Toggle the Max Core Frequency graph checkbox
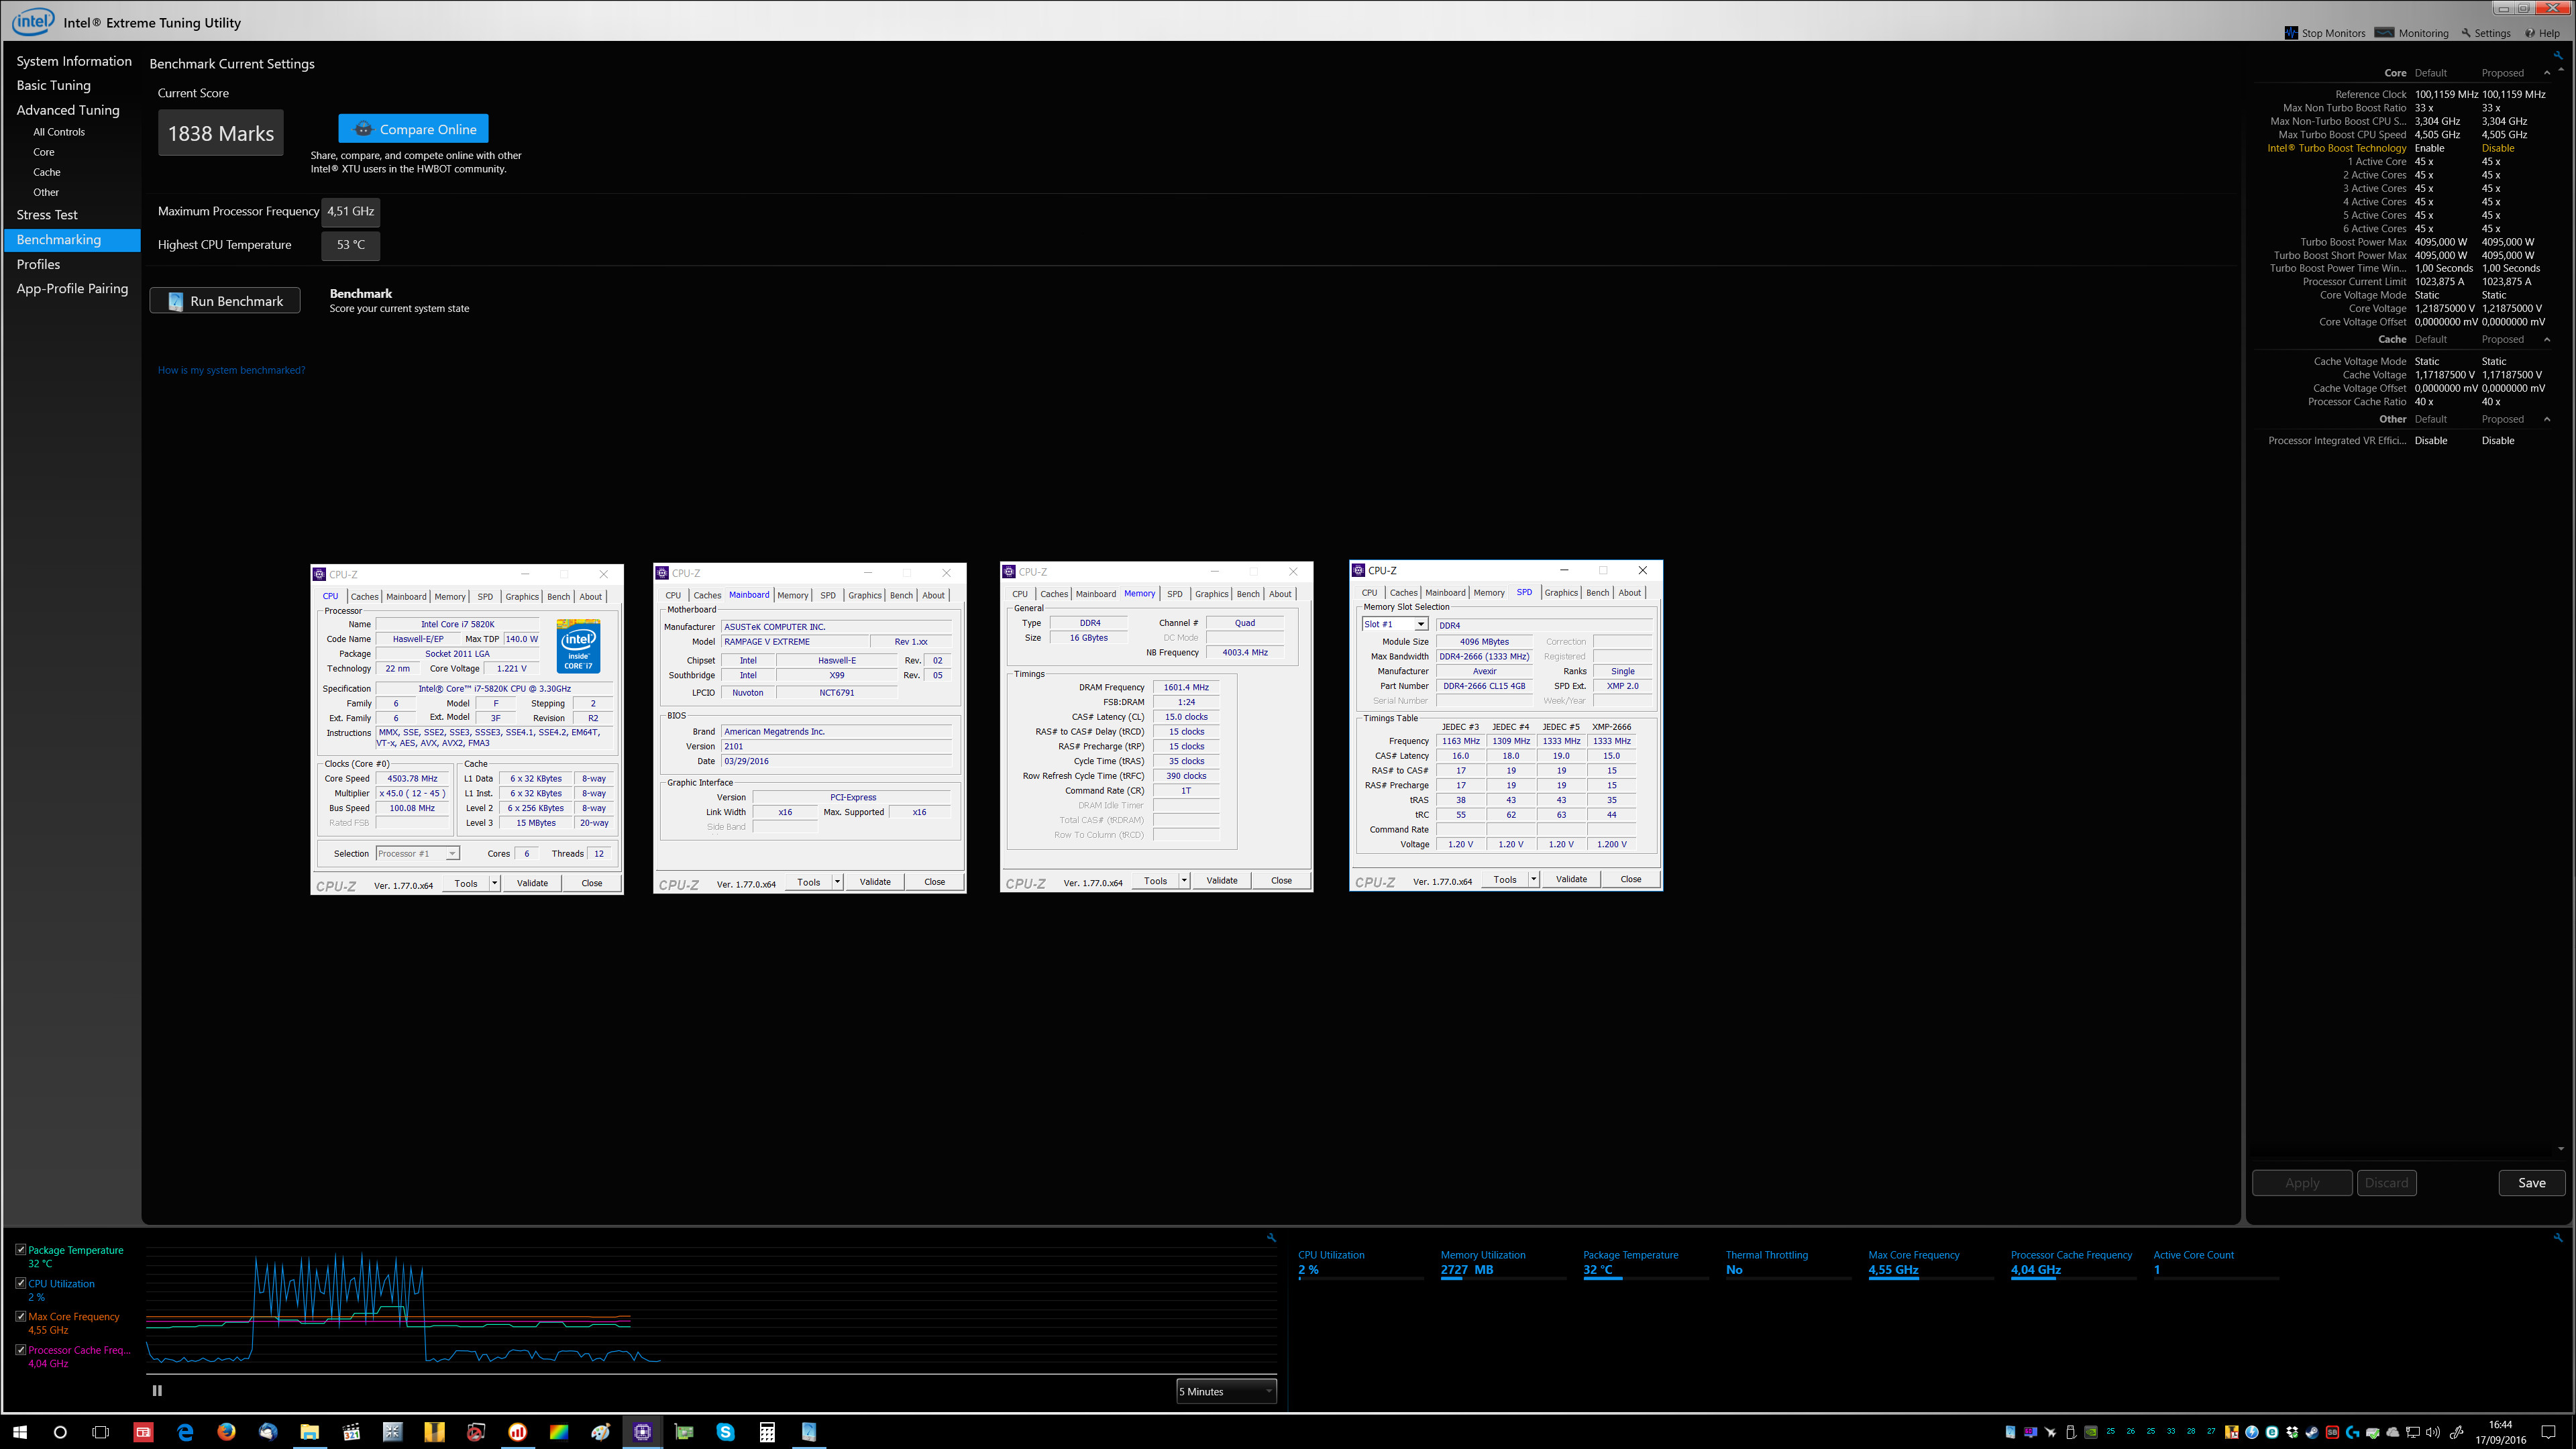This screenshot has width=2576, height=1449. click(x=21, y=1316)
